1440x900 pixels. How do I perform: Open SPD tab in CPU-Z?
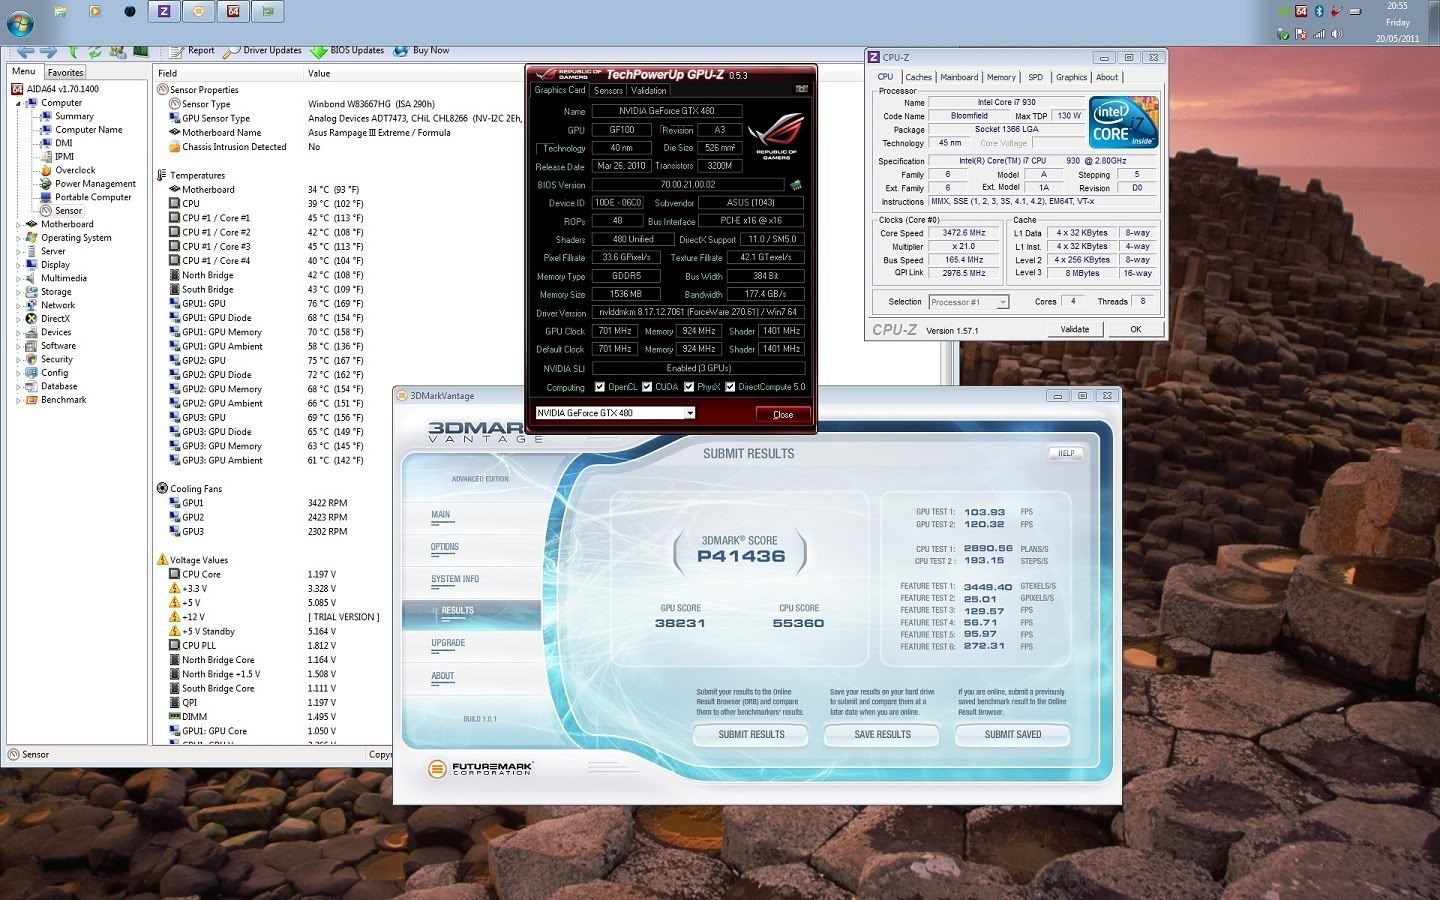point(1036,77)
